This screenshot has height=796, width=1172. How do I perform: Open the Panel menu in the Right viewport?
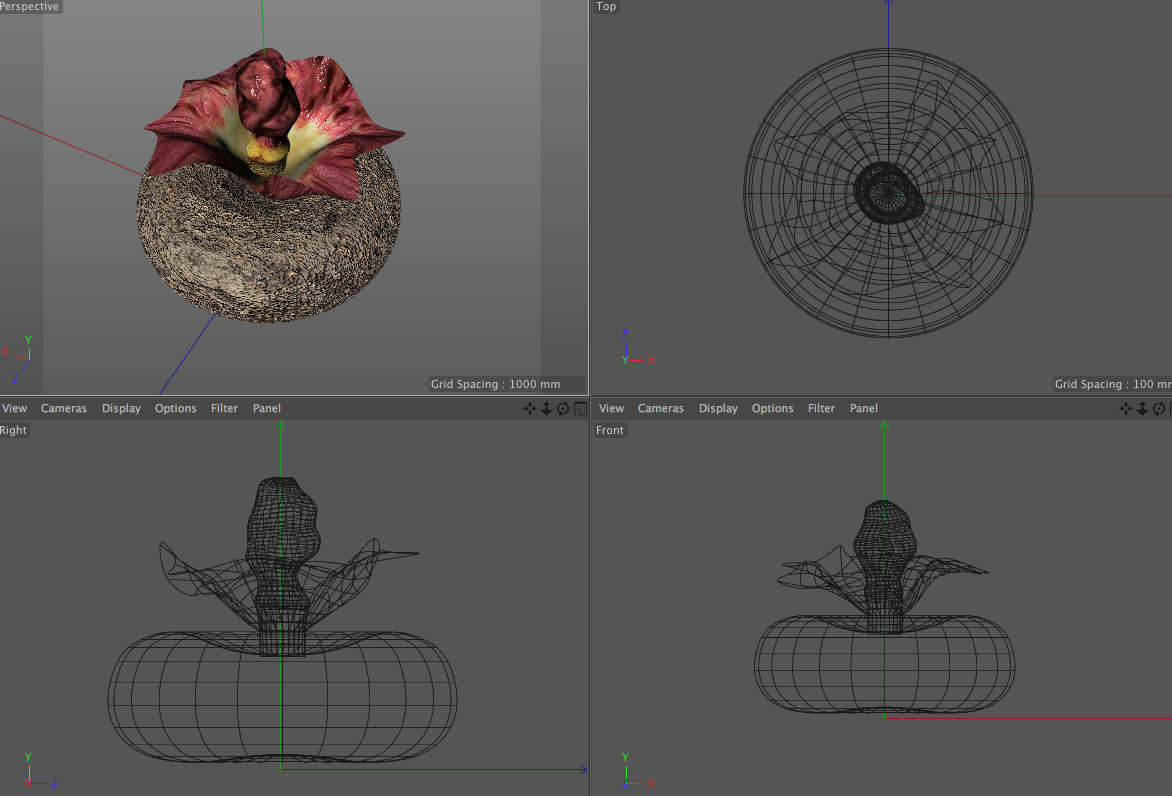[267, 408]
